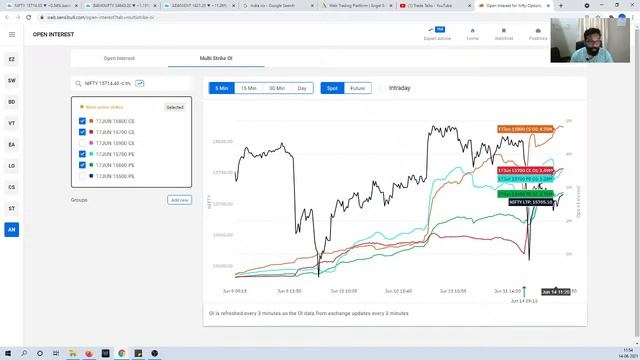
Task: Open the CS sidebar shortcut
Action: [11, 187]
